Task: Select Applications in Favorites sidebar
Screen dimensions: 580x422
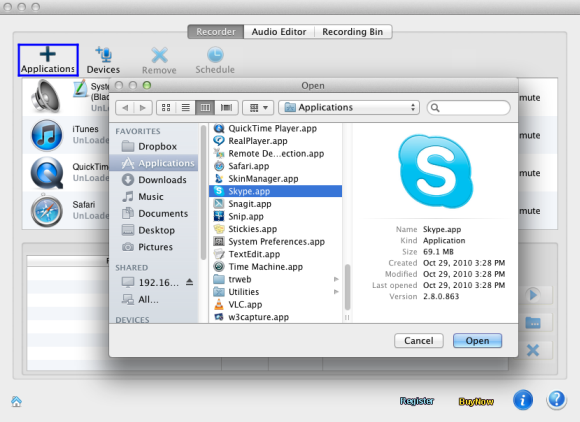Action: point(154,163)
